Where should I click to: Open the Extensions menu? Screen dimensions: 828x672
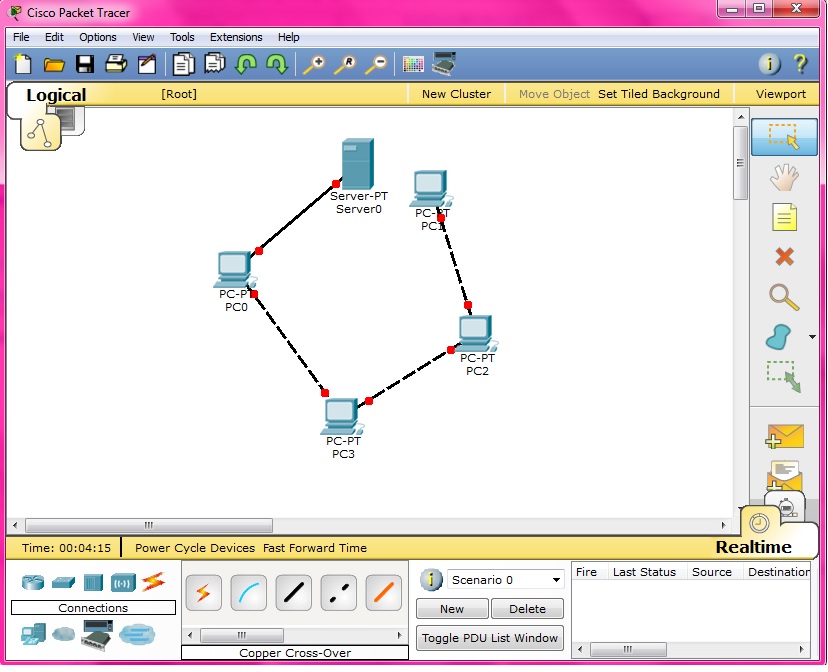pyautogui.click(x=236, y=37)
